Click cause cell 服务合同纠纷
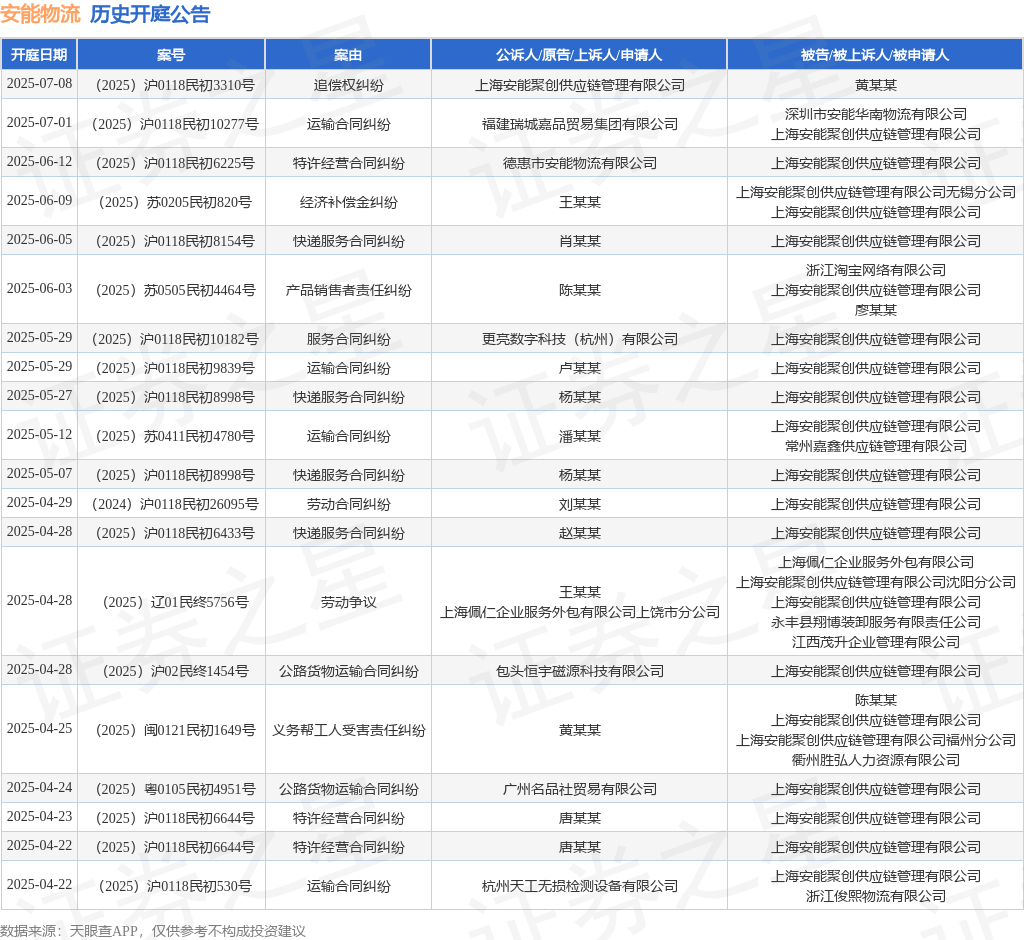Viewport: 1024px width, 940px height. click(348, 339)
